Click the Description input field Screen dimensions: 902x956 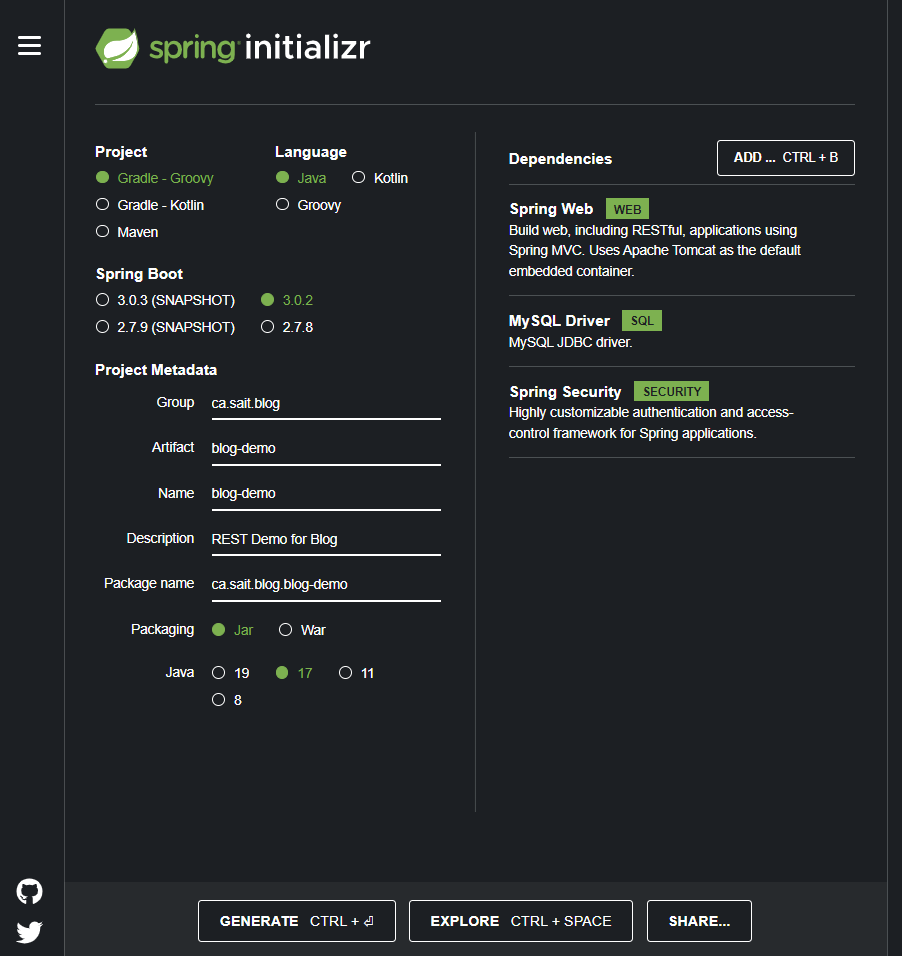pos(326,539)
